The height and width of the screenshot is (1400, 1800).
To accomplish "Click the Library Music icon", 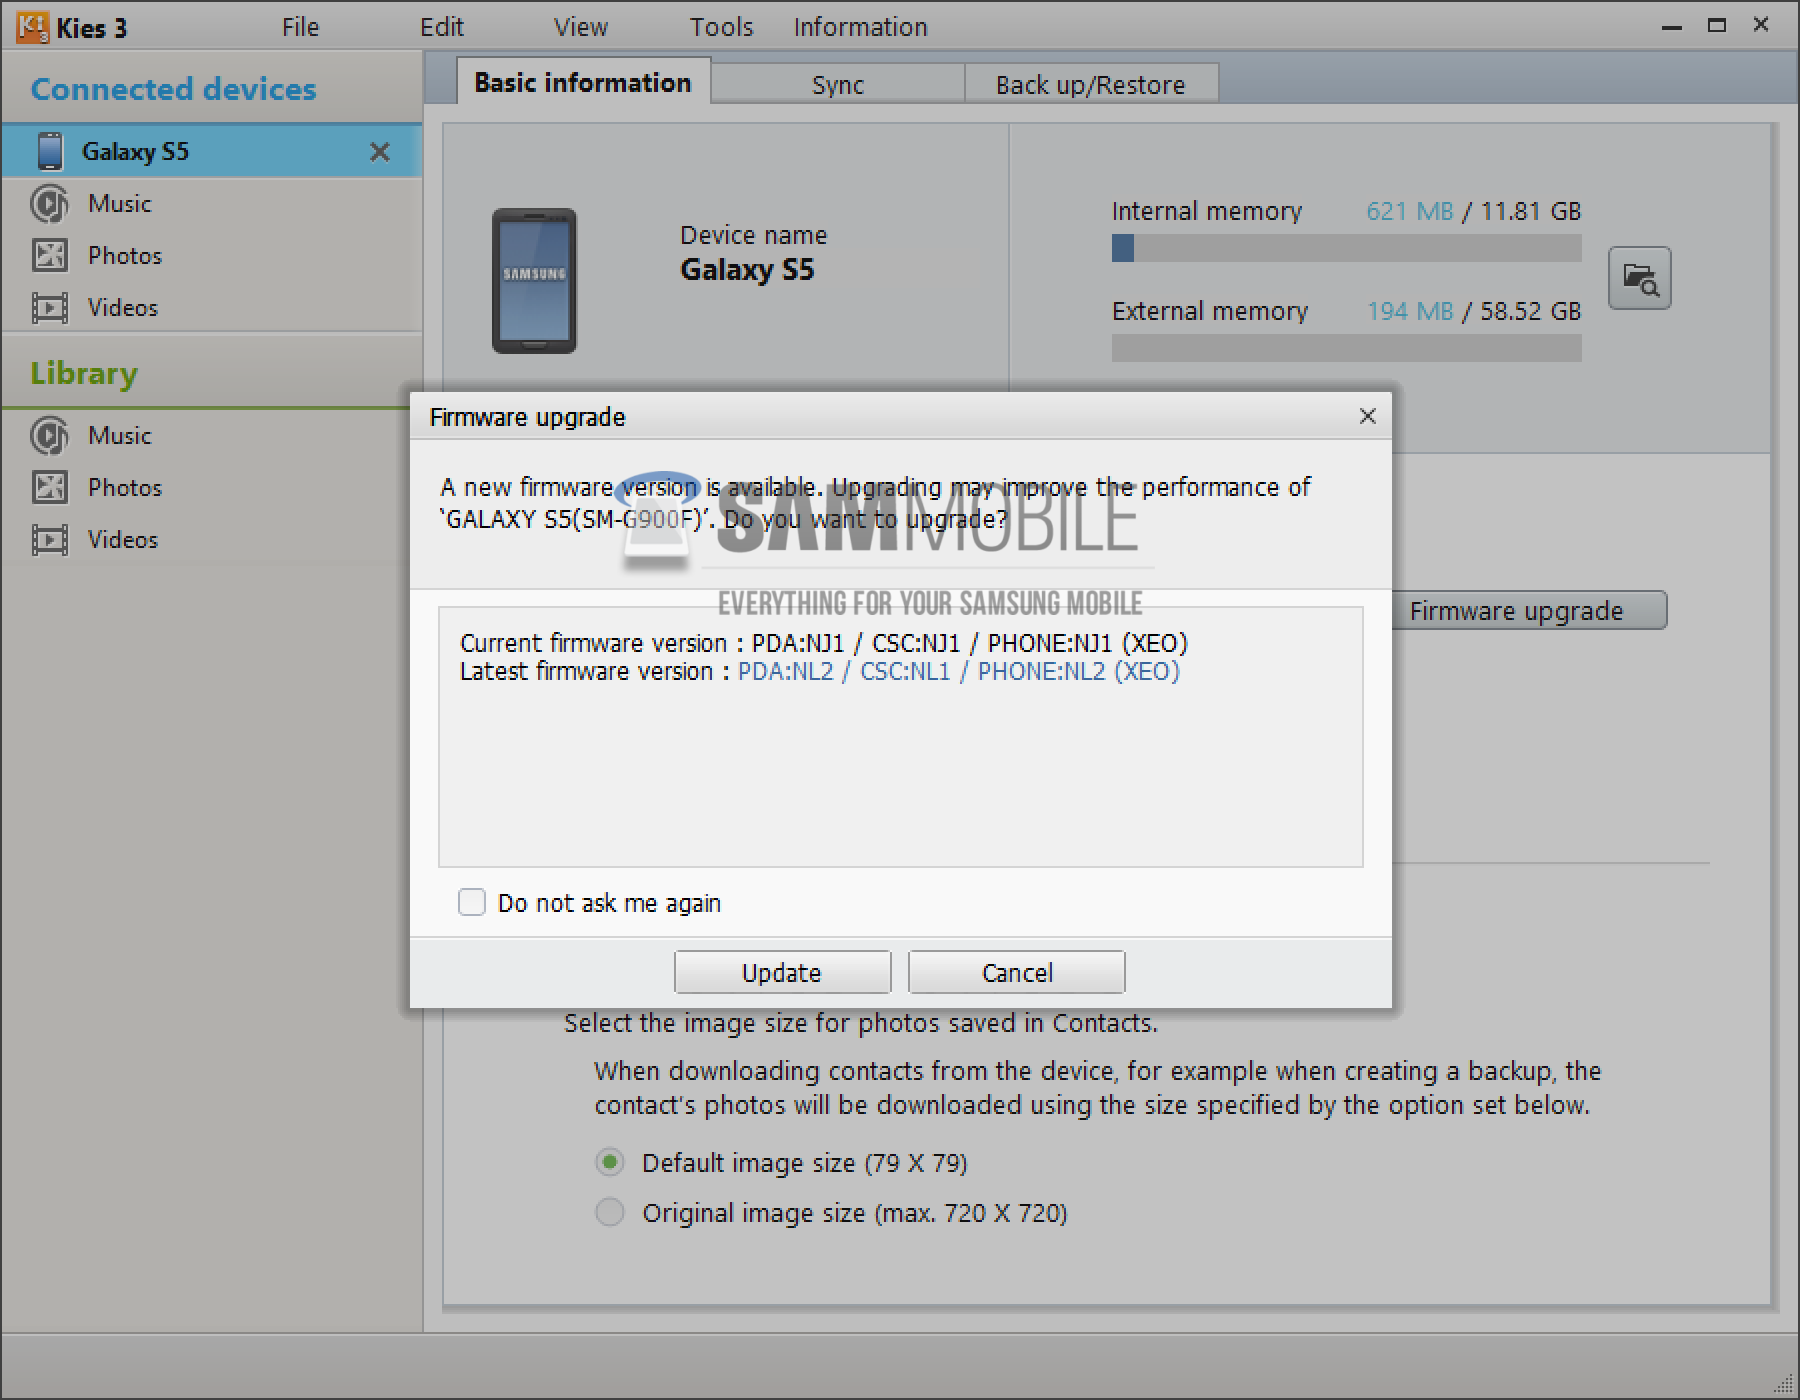I will [49, 436].
